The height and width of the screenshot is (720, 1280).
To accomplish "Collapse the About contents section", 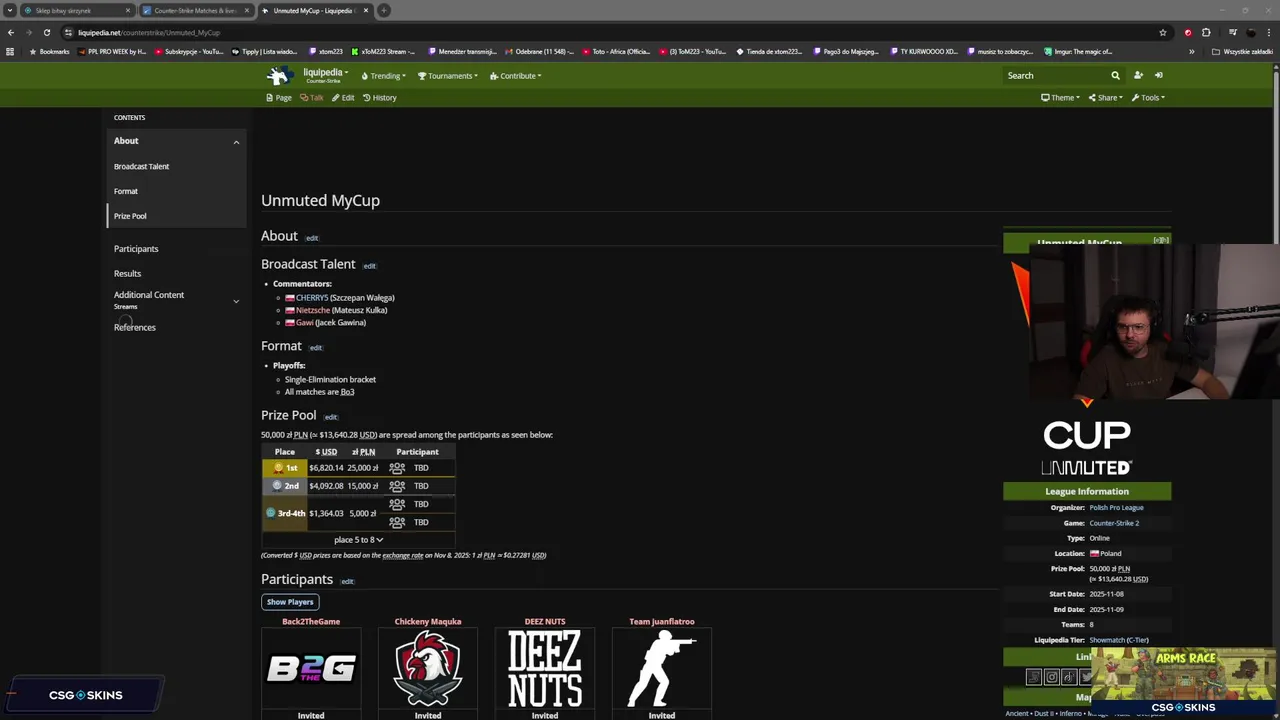I will [236, 142].
